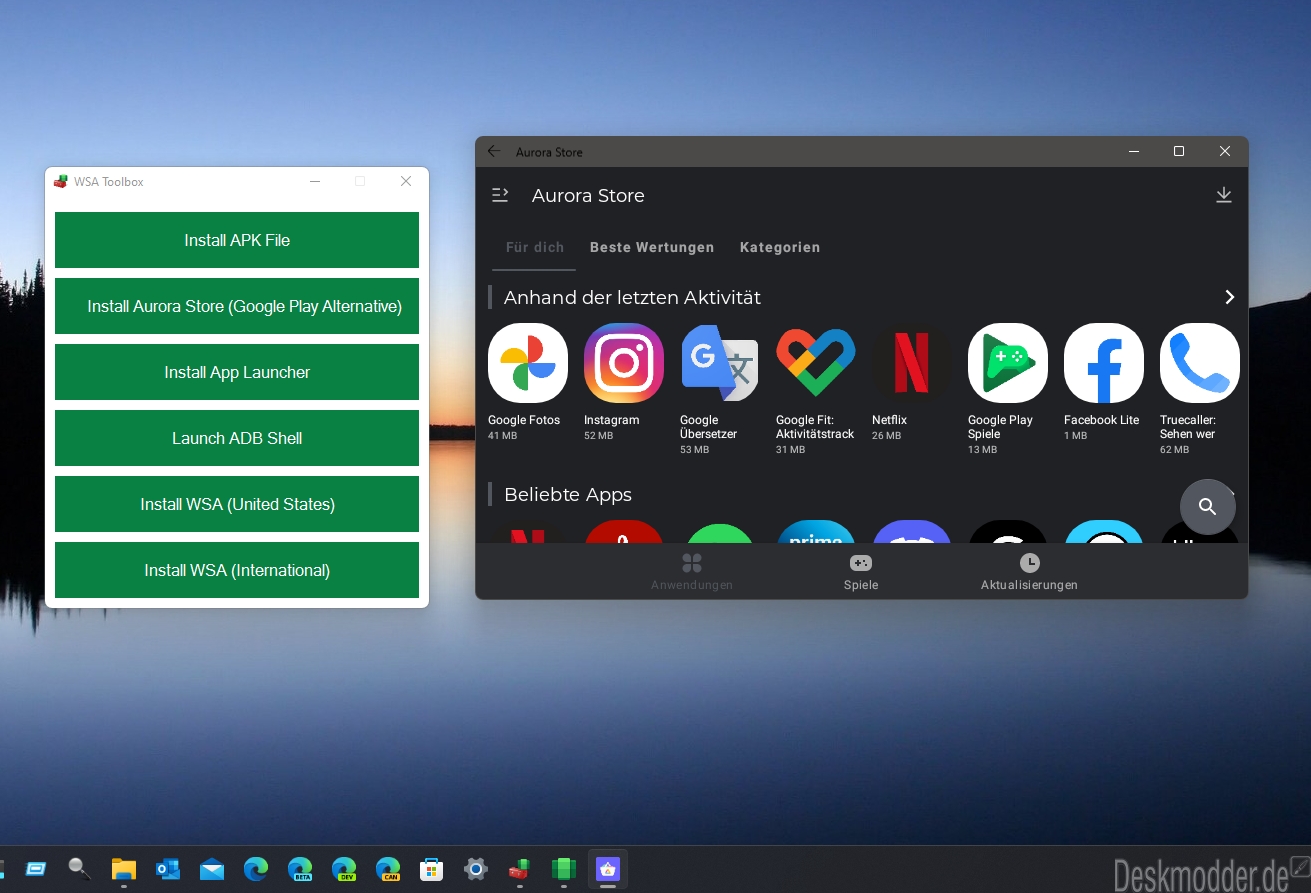Open Edge Canary from the taskbar
Viewport: 1311px width, 893px height.
pos(388,868)
